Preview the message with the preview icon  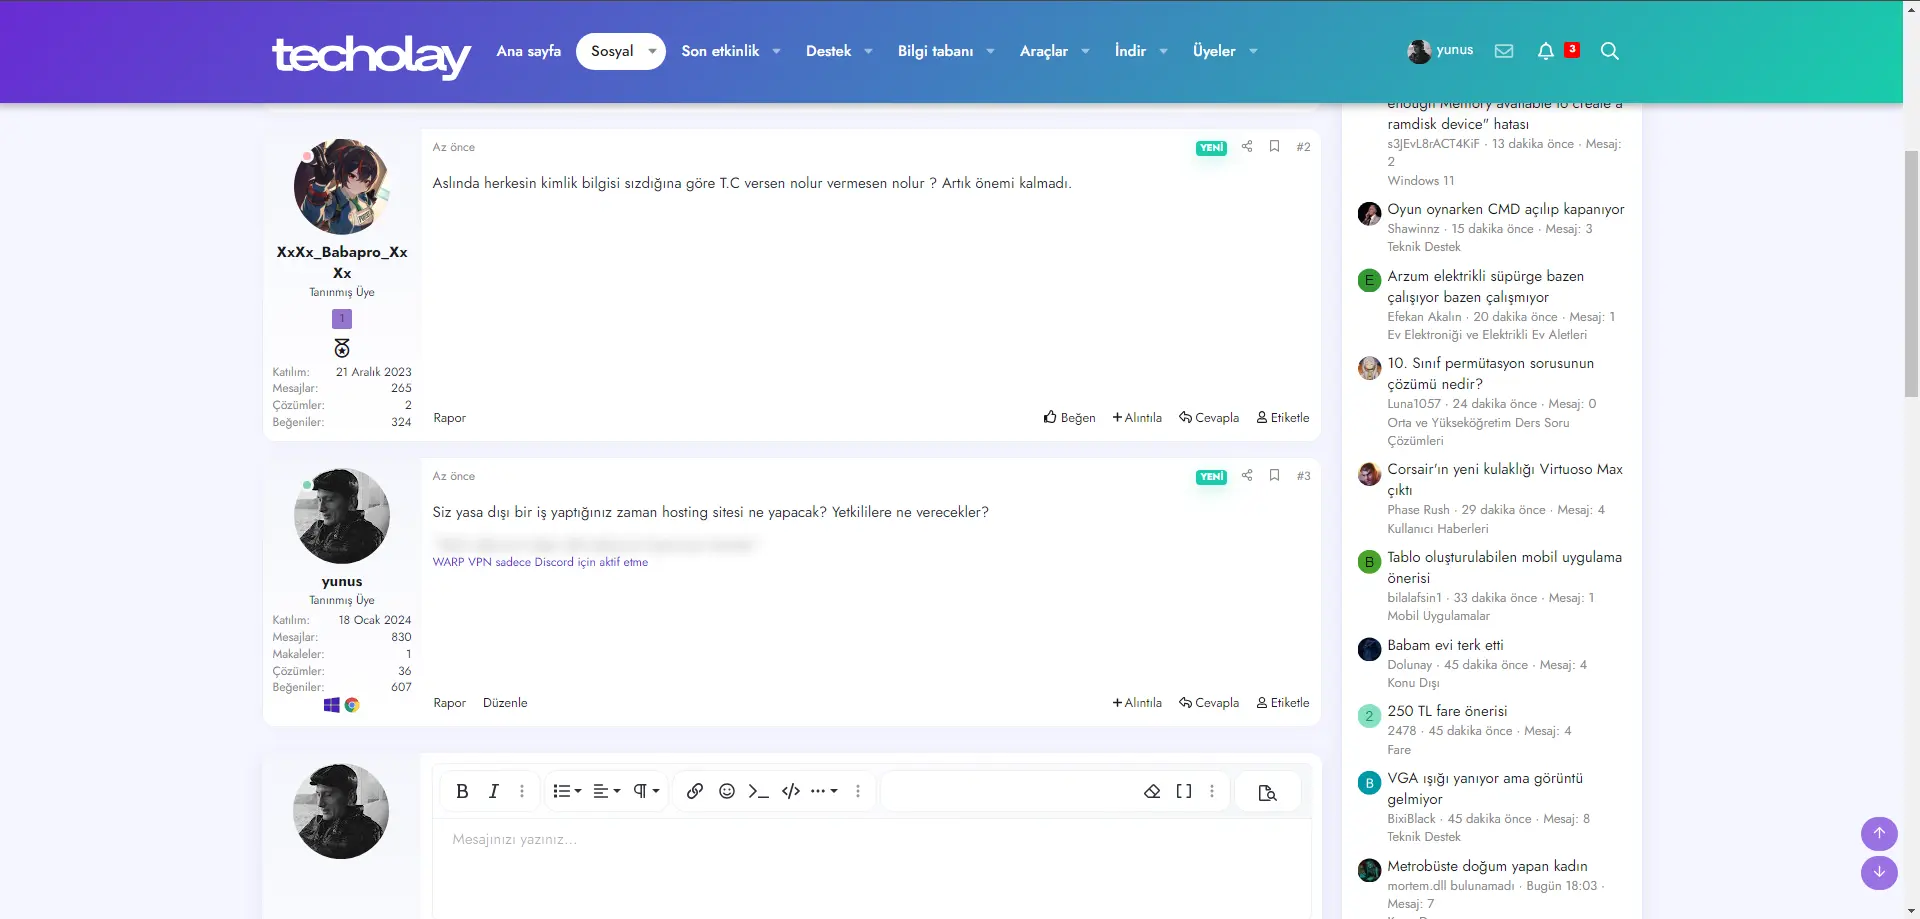(x=1268, y=792)
